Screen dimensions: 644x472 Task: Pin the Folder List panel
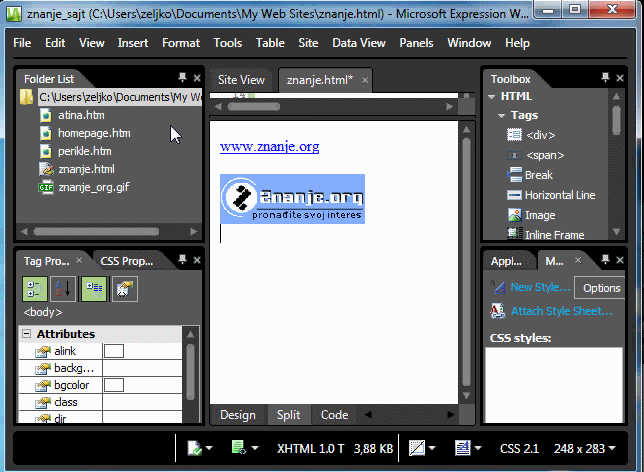pyautogui.click(x=182, y=78)
